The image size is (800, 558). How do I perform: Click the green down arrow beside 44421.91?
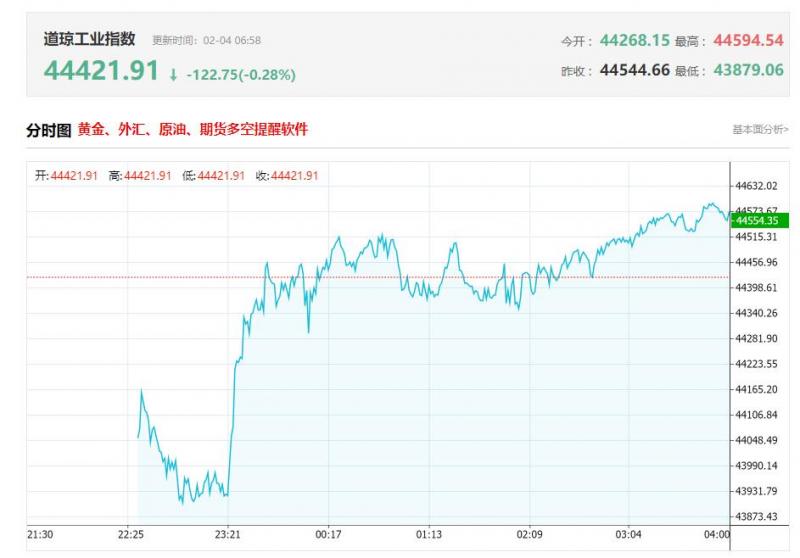tap(173, 74)
